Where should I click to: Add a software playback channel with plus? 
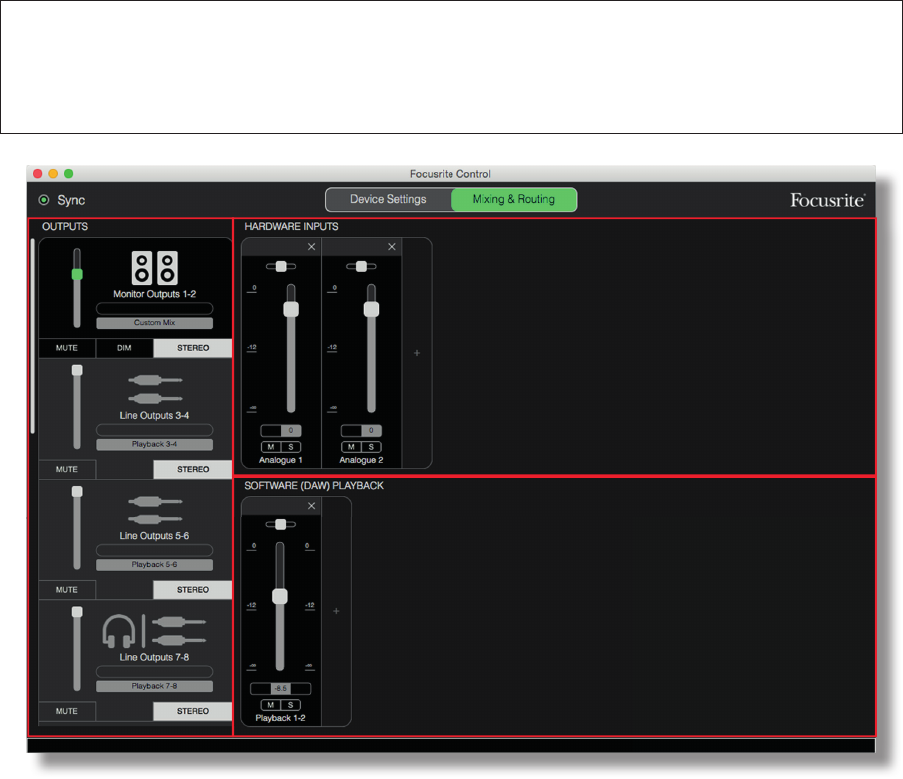tap(336, 611)
